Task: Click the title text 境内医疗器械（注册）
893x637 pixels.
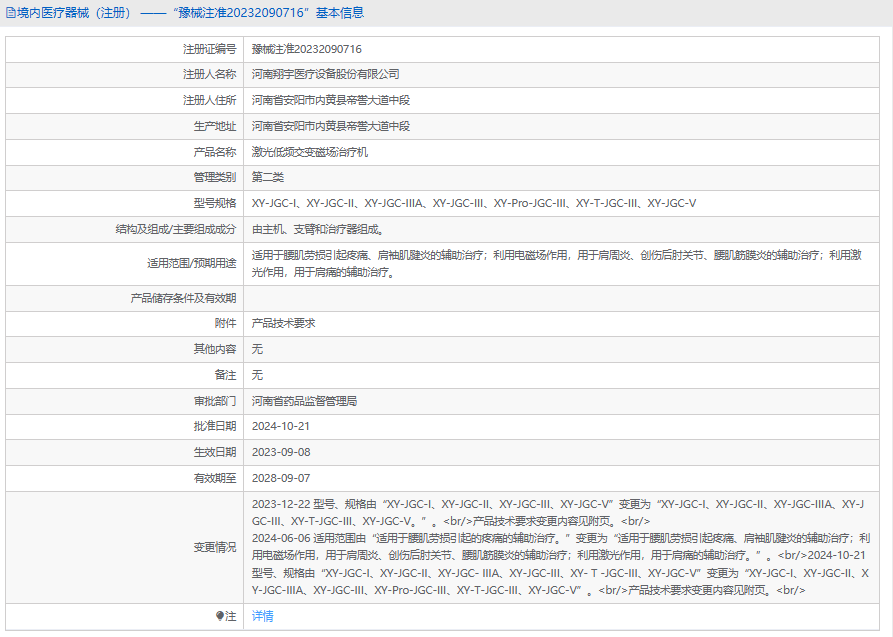Action: [74, 13]
